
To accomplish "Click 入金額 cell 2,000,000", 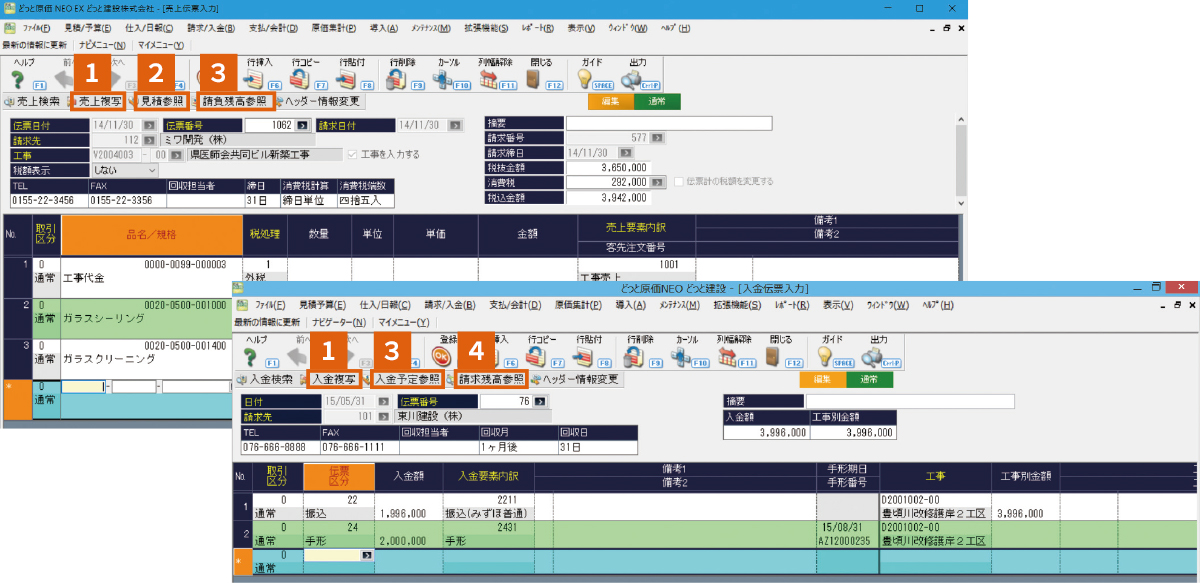I will 409,541.
